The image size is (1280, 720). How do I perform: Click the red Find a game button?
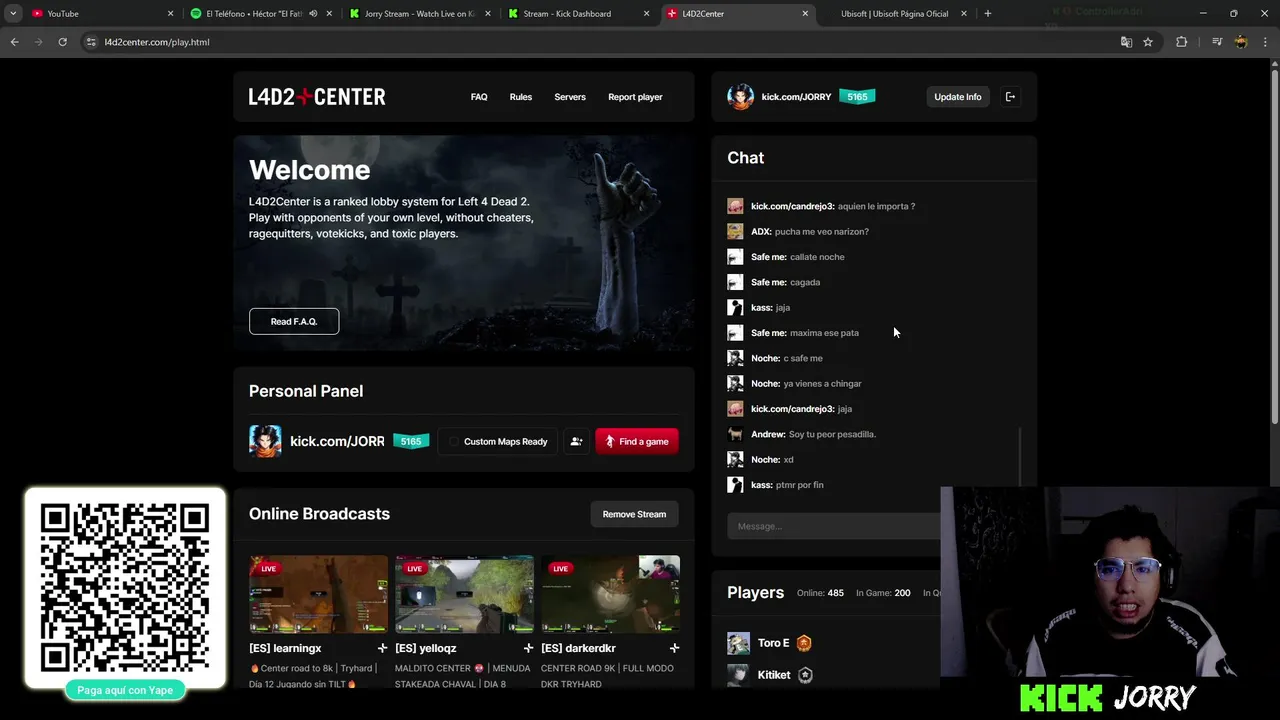(637, 441)
